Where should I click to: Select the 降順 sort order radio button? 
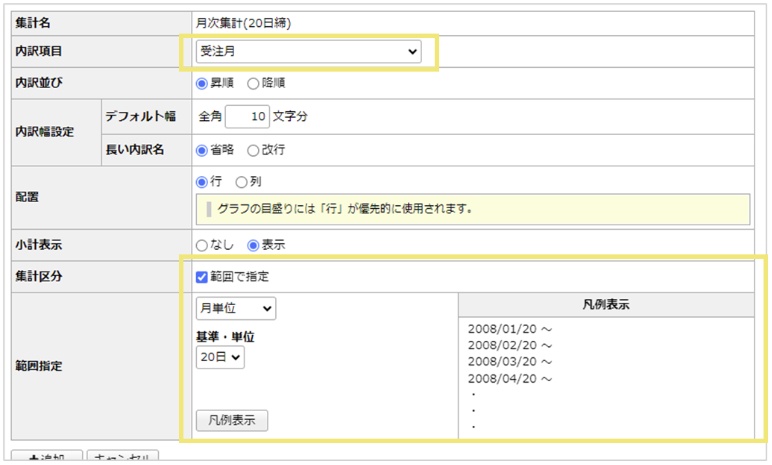point(253,84)
